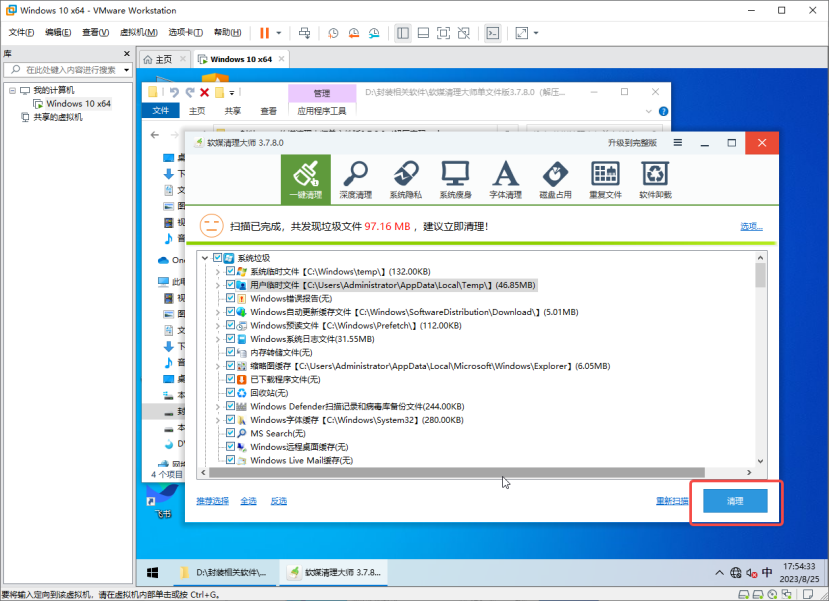This screenshot has height=602, width=829.
Task: Send Ctrl+Alt+Del via VMware toolbar icon
Action: click(305, 33)
